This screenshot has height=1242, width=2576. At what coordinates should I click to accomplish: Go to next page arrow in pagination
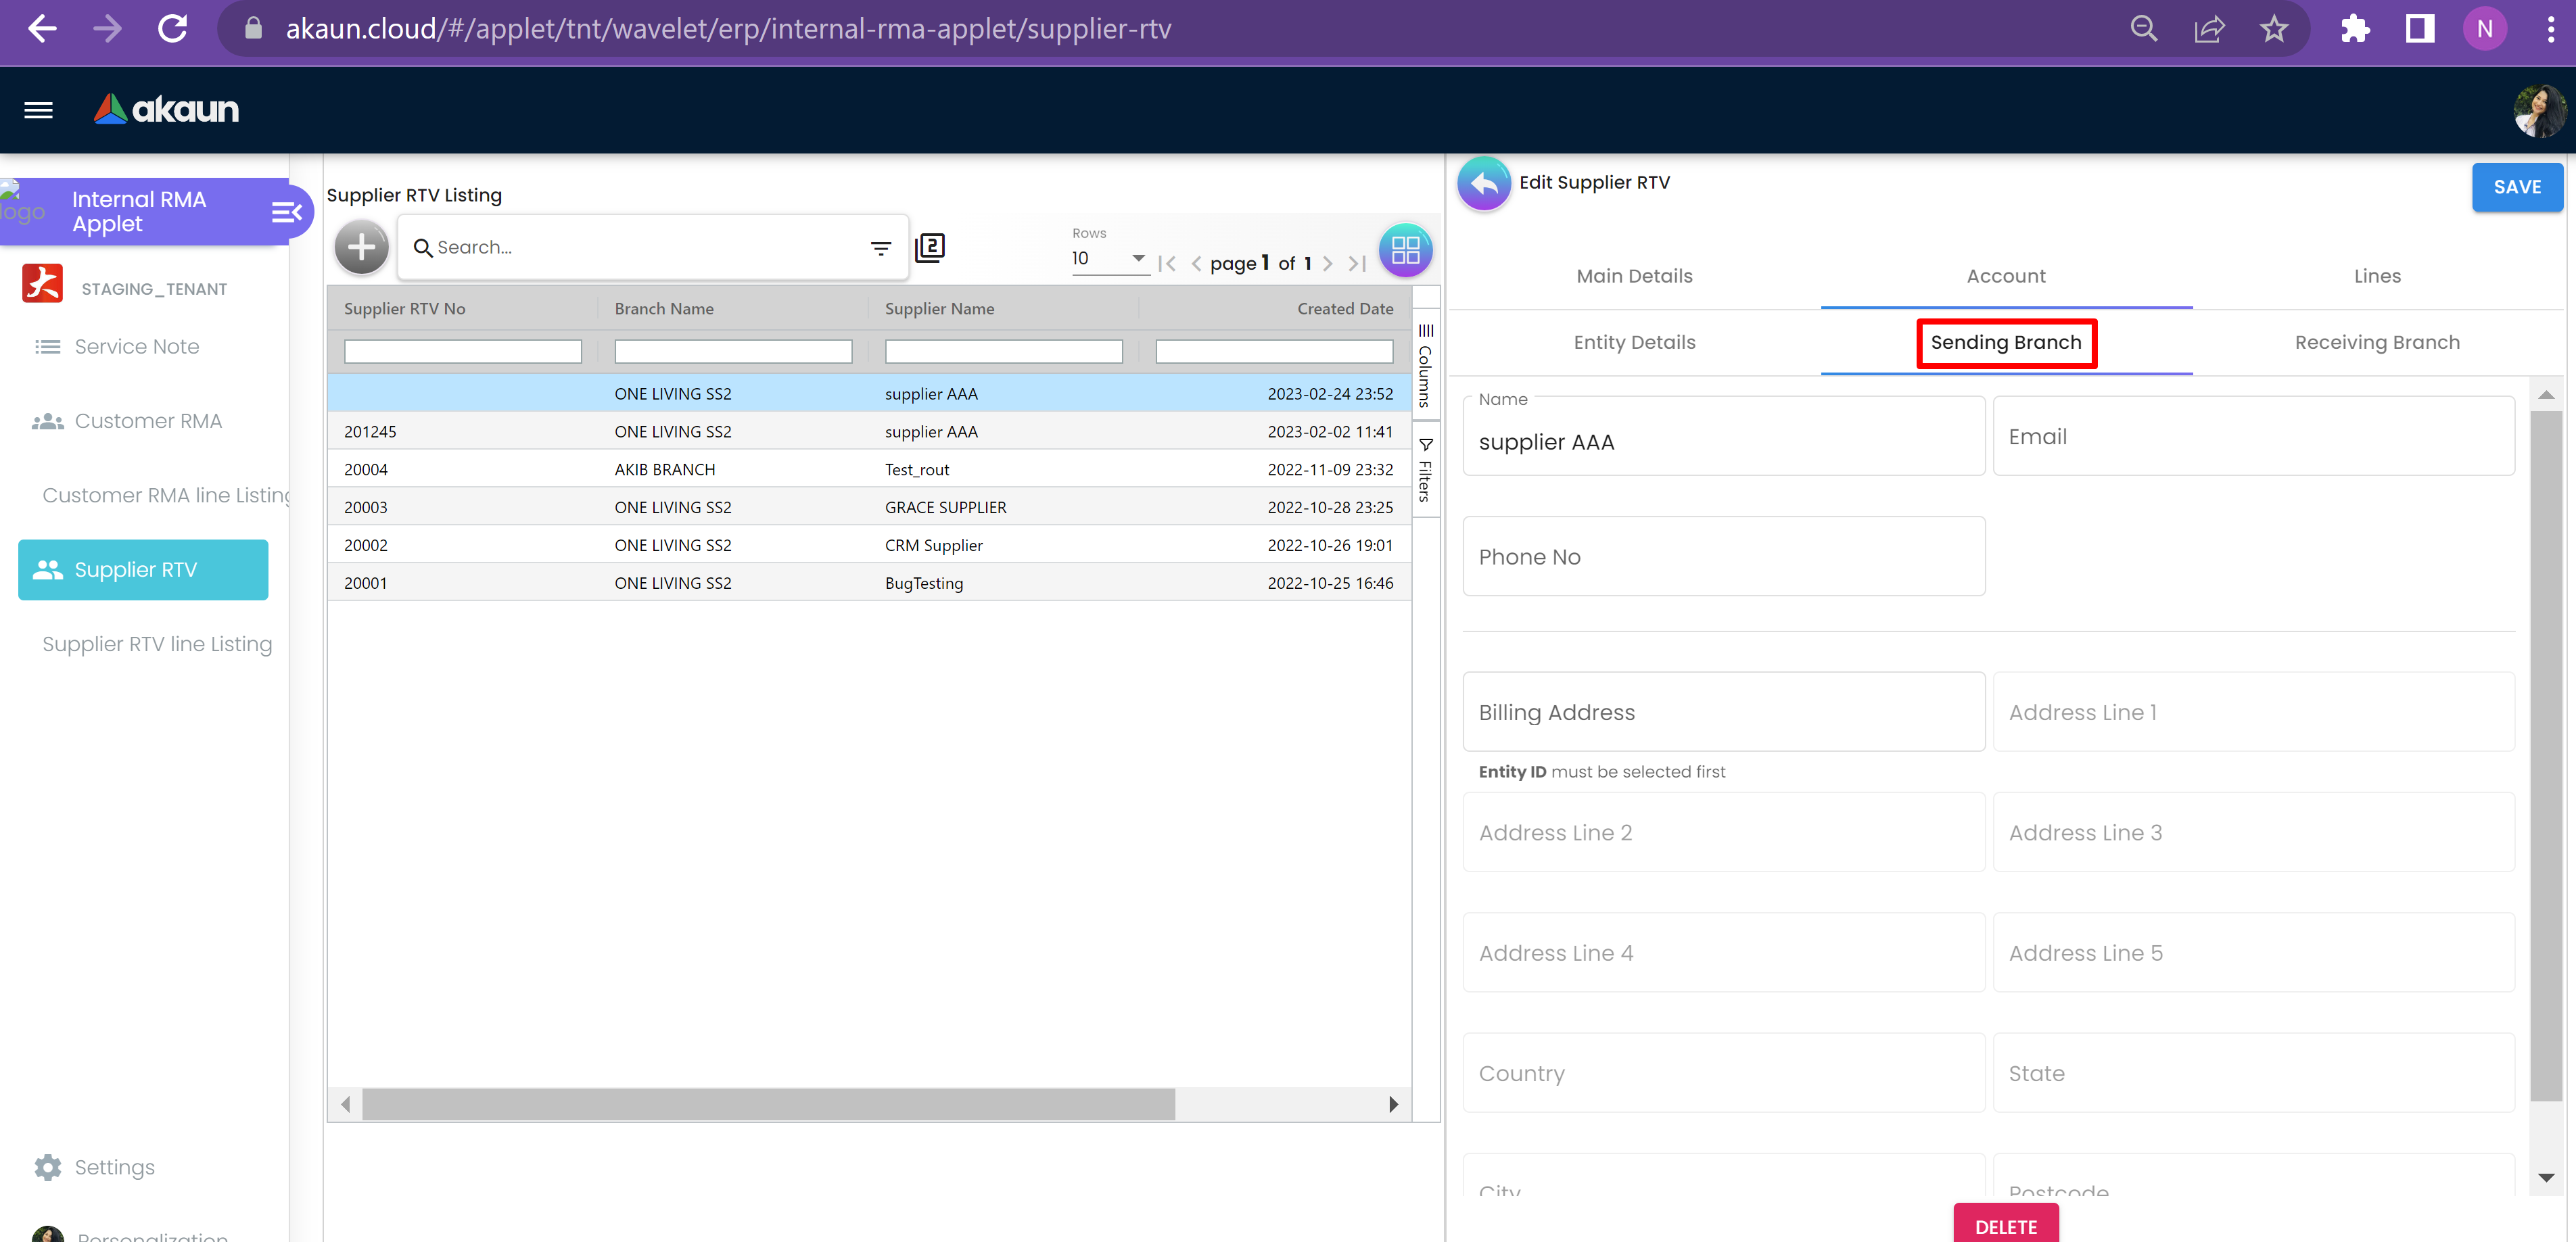(1328, 264)
